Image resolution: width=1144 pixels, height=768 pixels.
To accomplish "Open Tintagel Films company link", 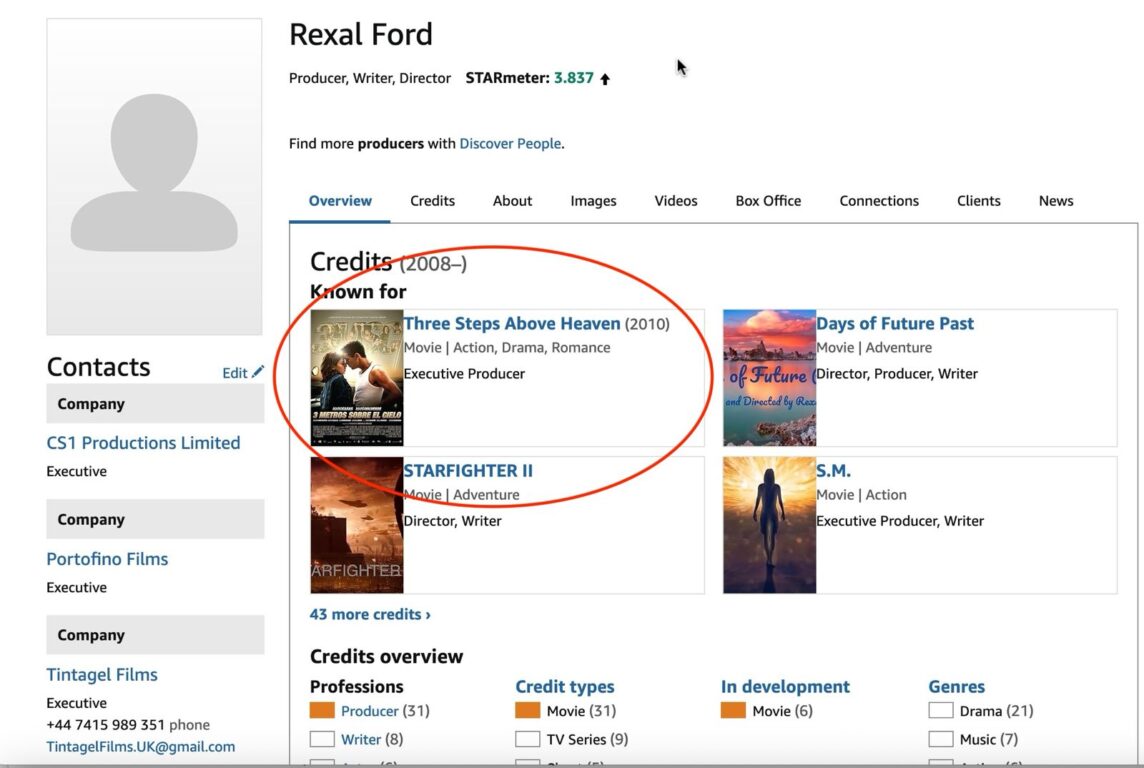I will [102, 675].
